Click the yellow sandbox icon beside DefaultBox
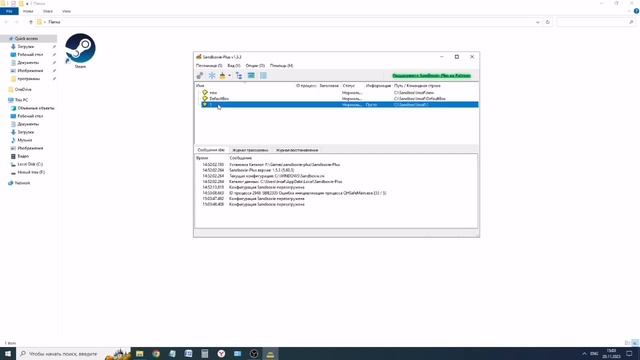640x360 pixels. 205,98
